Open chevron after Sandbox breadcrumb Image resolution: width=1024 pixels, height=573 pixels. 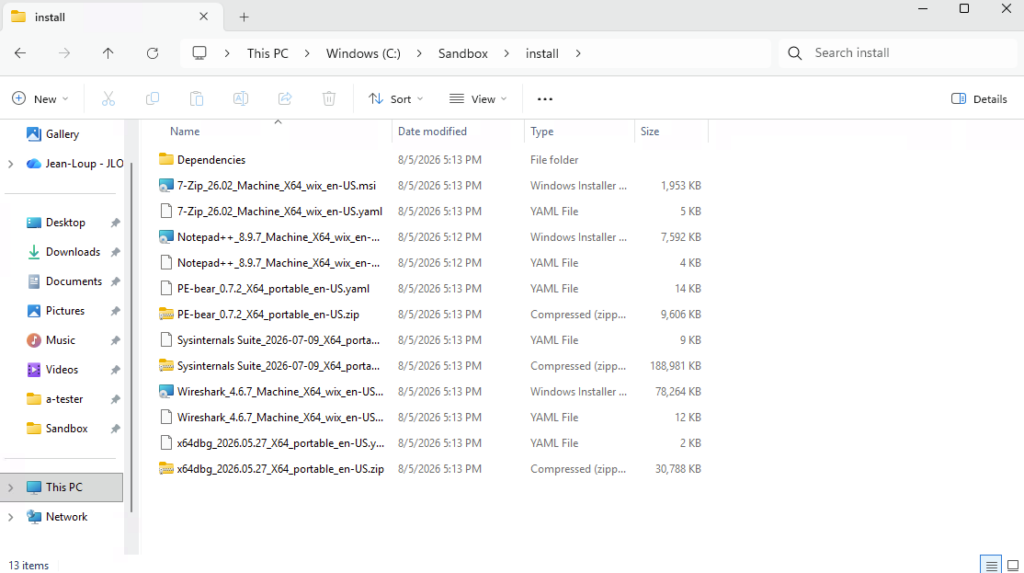coord(506,54)
